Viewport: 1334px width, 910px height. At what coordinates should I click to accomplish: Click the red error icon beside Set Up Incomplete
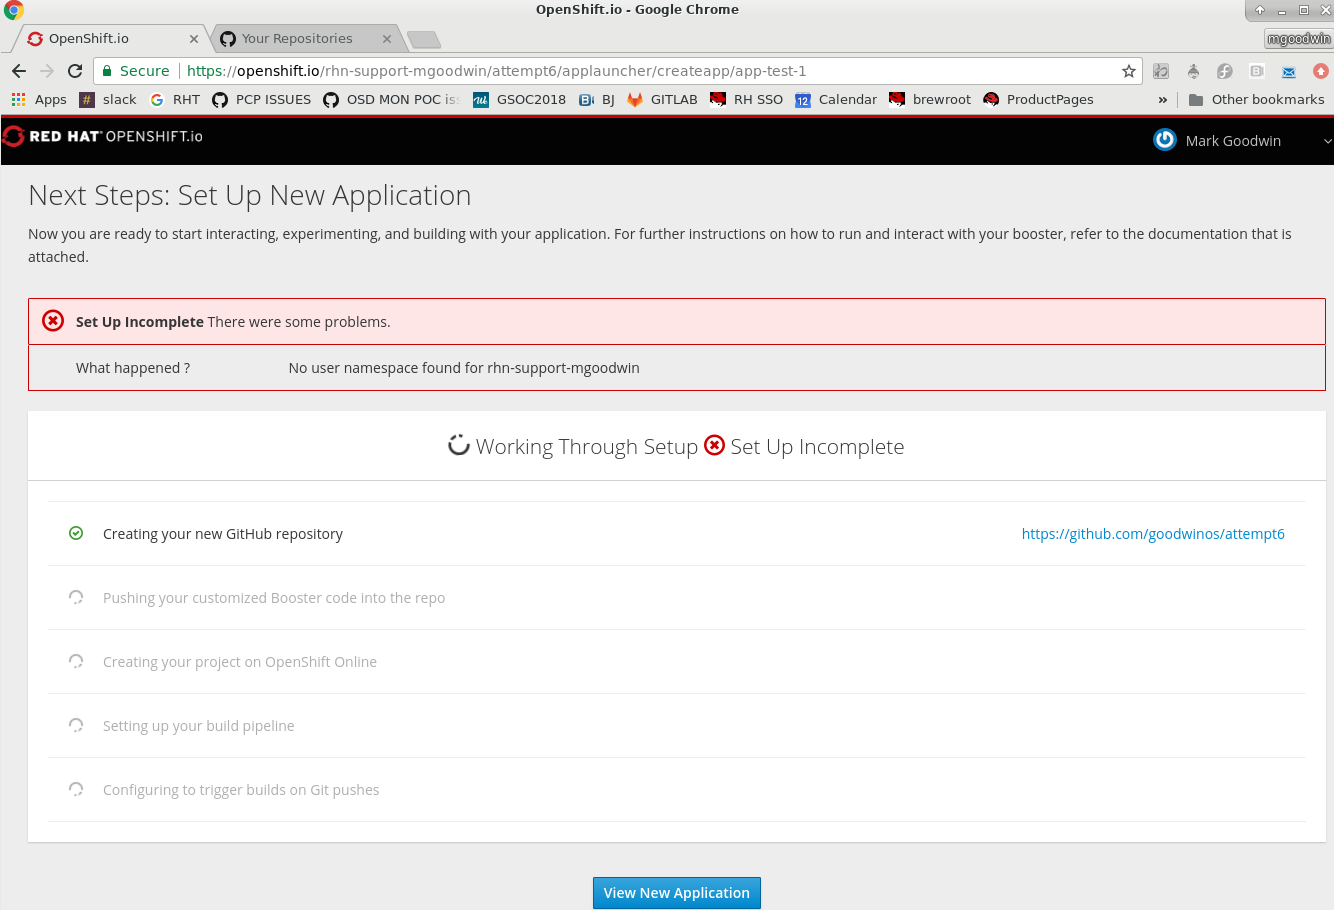point(713,446)
